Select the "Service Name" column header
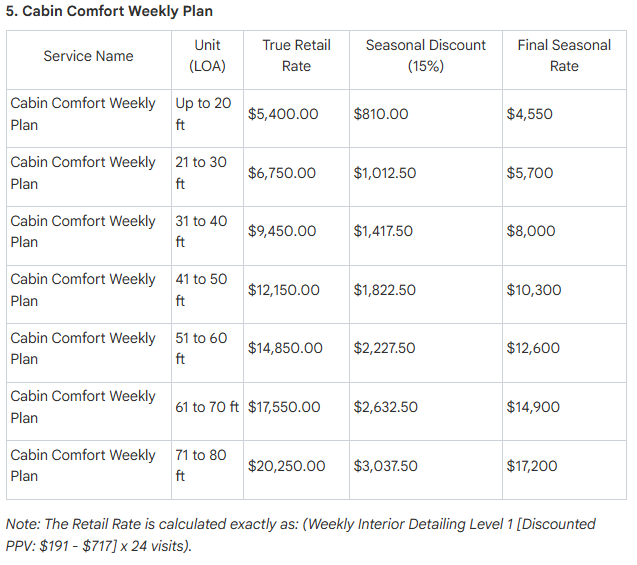Screen dimensions: 637x565 click(88, 56)
